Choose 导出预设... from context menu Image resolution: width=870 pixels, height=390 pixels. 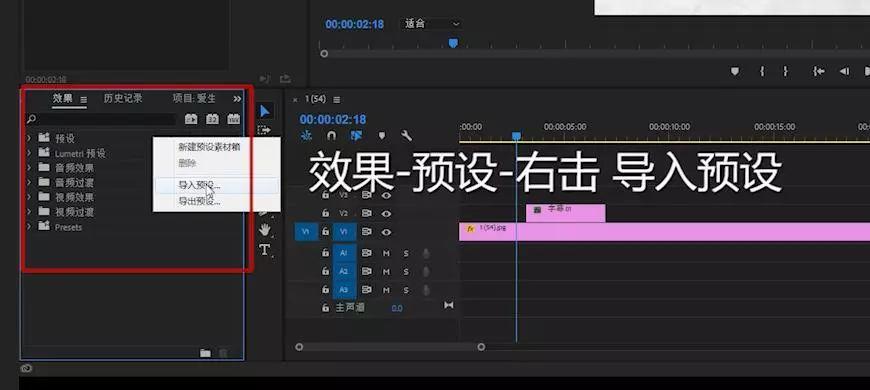tap(216, 201)
